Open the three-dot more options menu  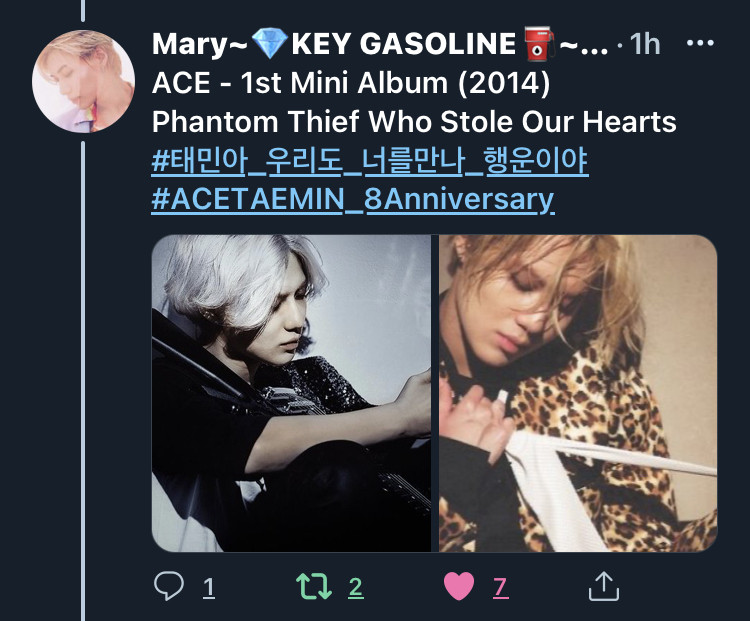pyautogui.click(x=700, y=43)
